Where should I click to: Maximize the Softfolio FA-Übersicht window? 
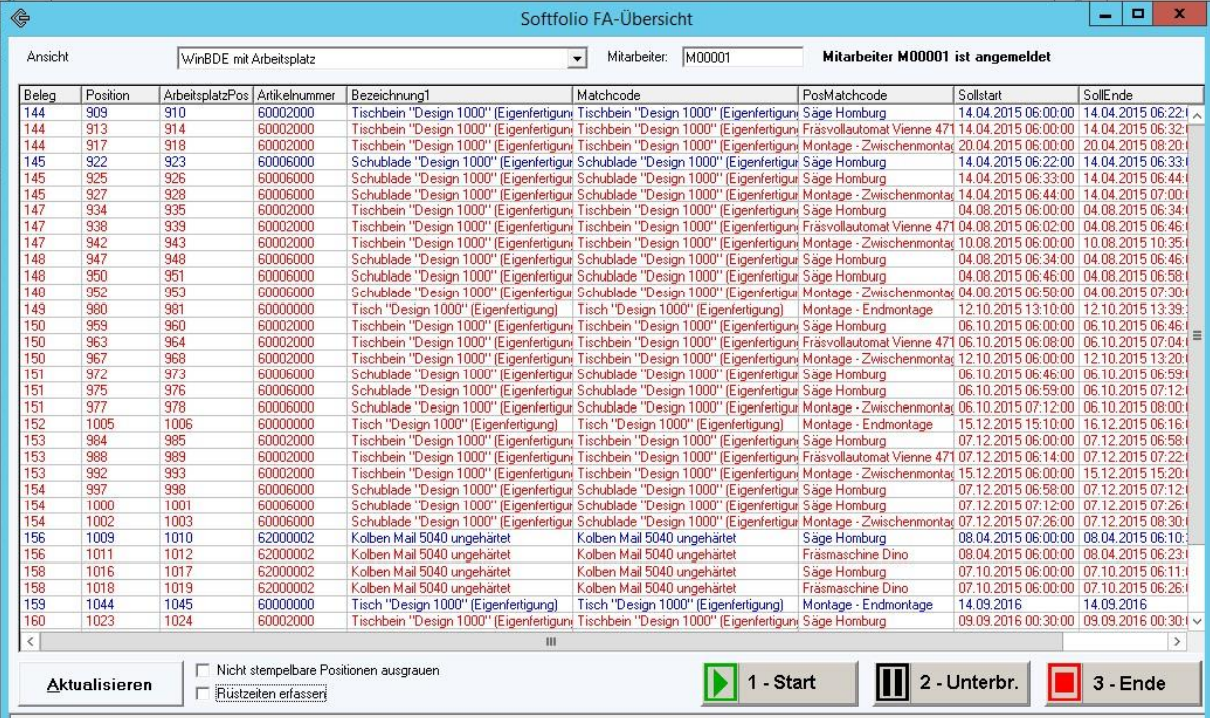(x=1138, y=17)
